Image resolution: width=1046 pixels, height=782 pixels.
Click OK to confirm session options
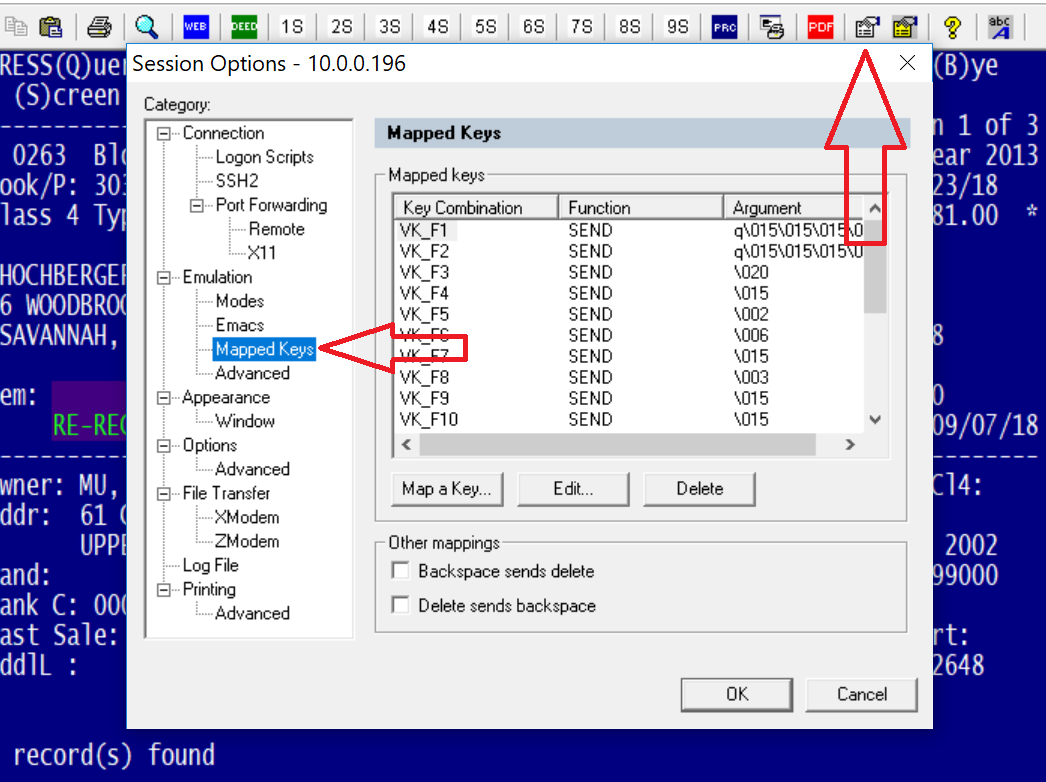736,695
